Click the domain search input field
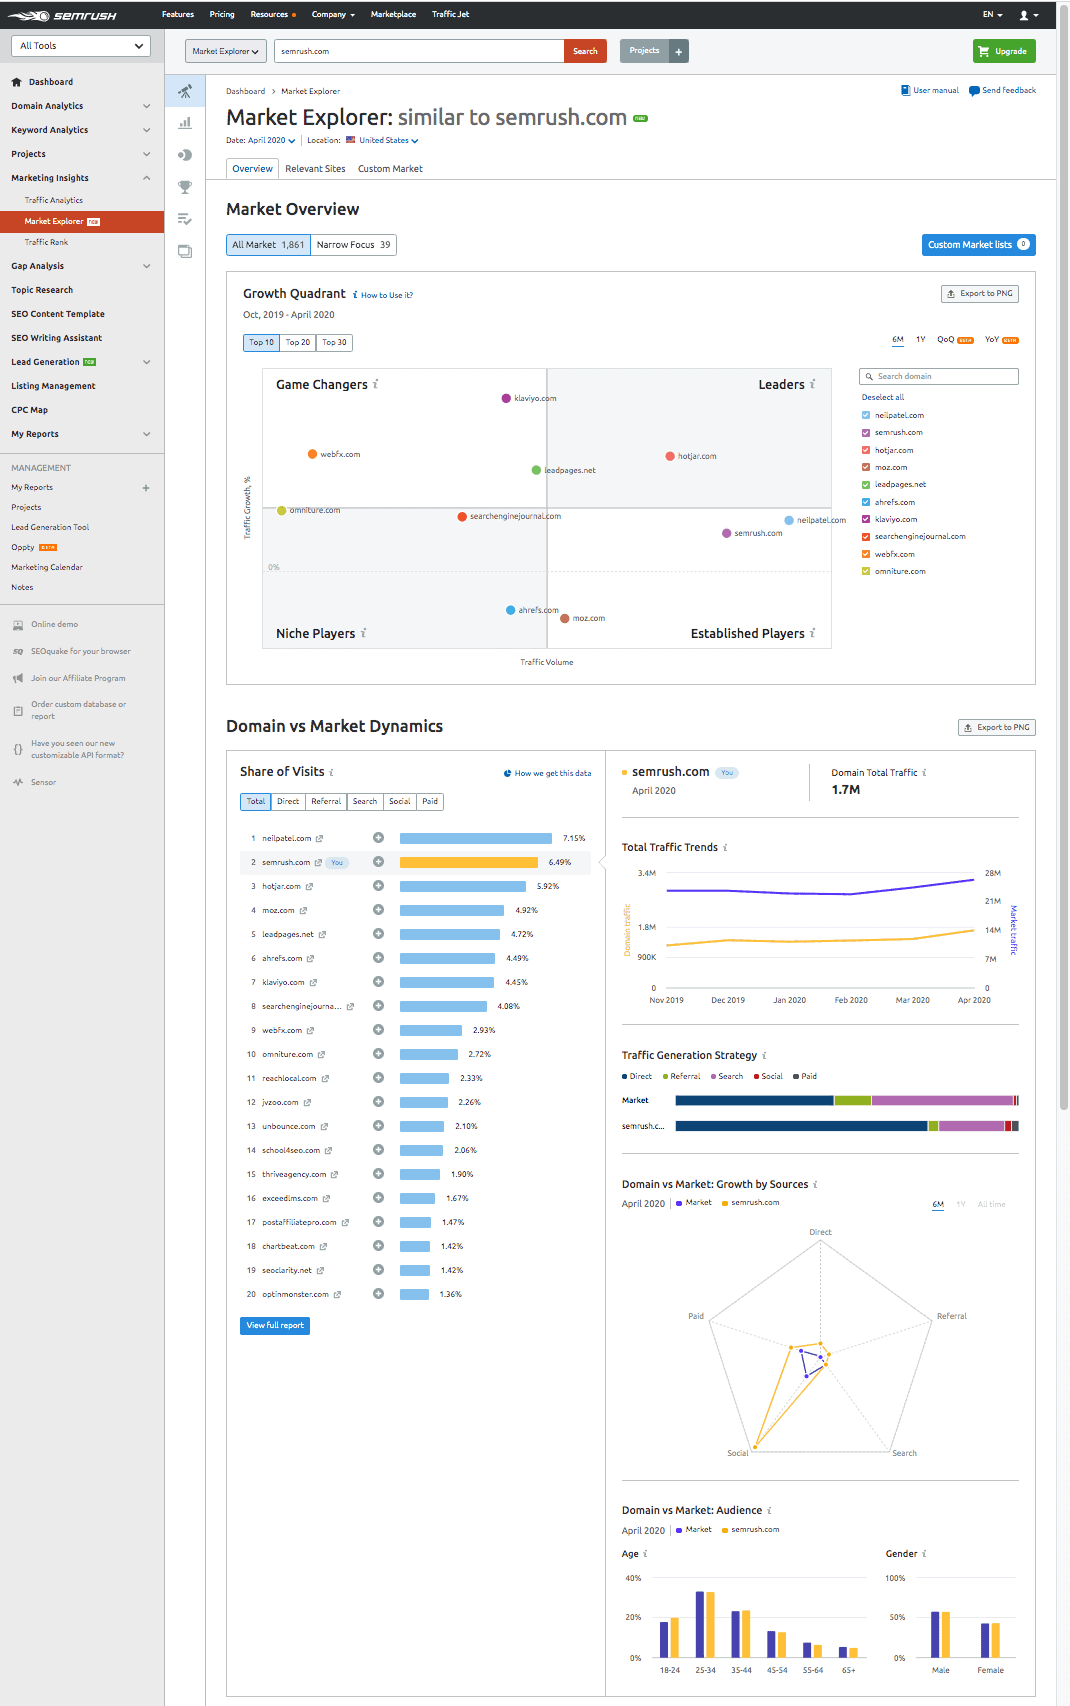Image resolution: width=1070 pixels, height=1706 pixels. pyautogui.click(x=419, y=51)
